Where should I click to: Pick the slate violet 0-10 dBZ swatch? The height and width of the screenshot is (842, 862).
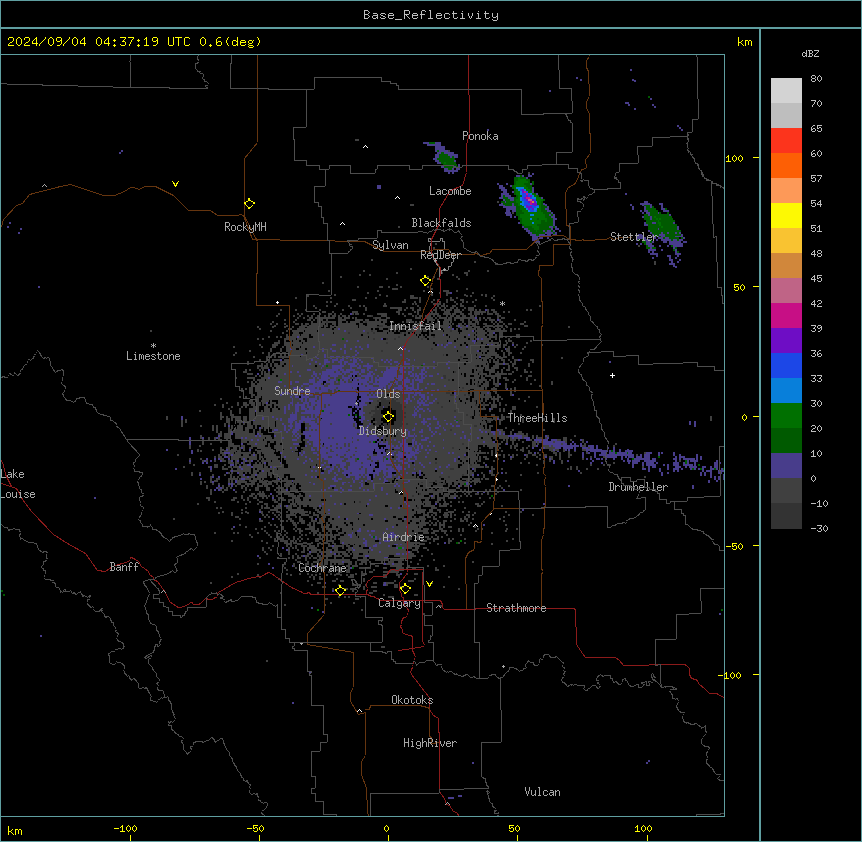point(786,466)
